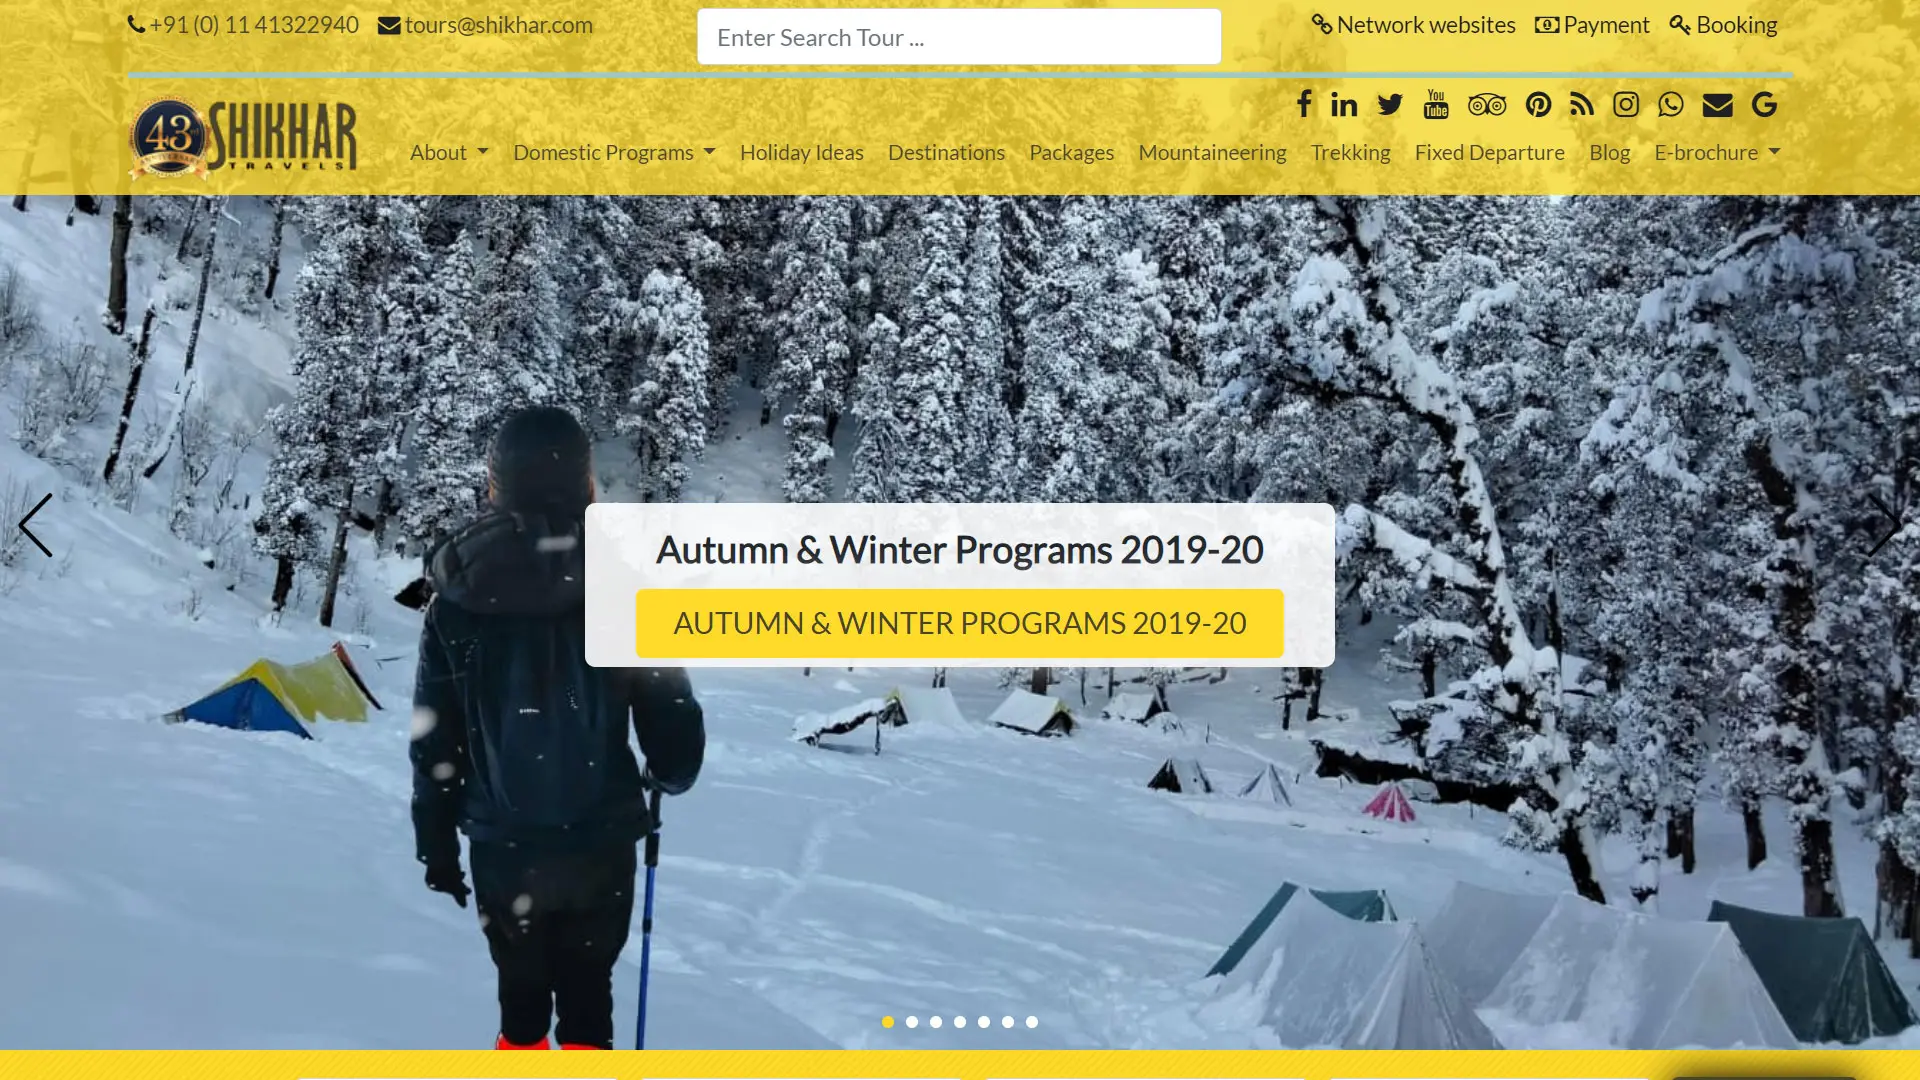Open the TripAdvisor owl icon
Screen dimensions: 1920x1080
pos(1487,104)
